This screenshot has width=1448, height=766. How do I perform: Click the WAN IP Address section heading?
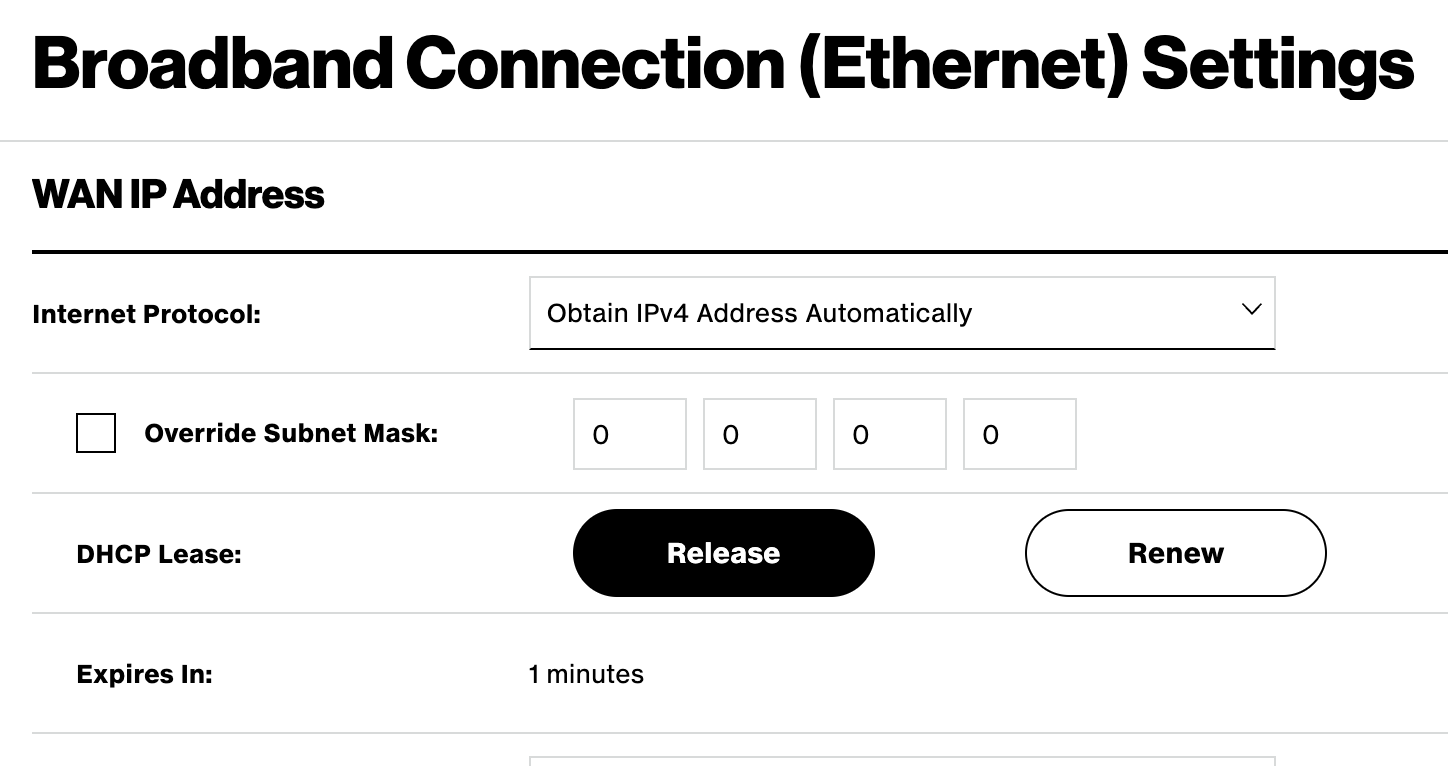[x=178, y=194]
